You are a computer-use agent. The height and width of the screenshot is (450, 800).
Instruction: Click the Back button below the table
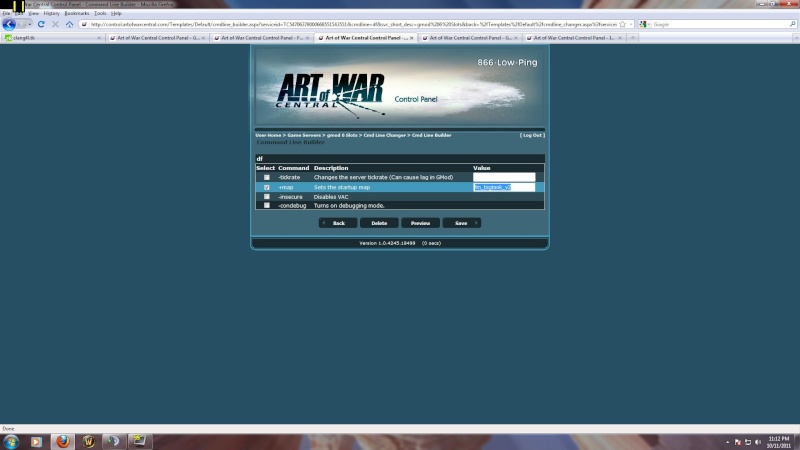point(338,223)
